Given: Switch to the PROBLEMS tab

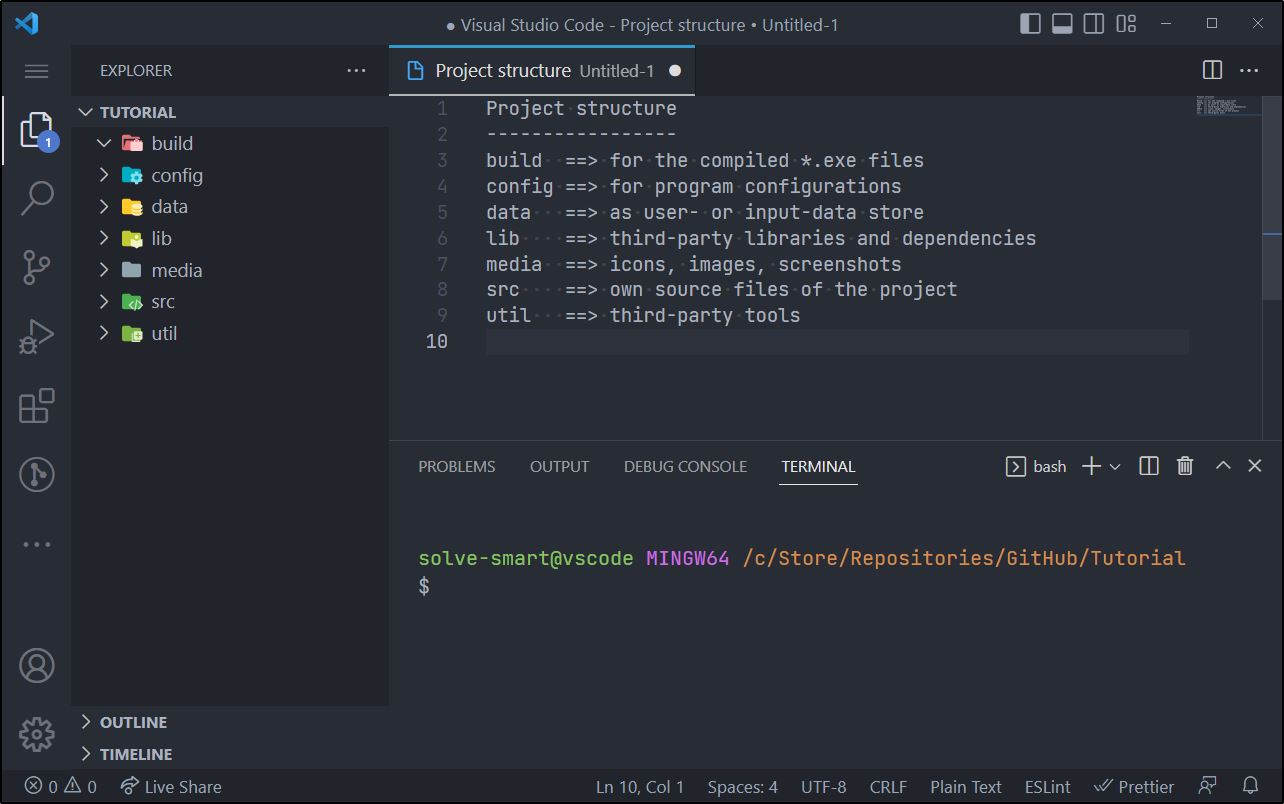Looking at the screenshot, I should coord(456,466).
